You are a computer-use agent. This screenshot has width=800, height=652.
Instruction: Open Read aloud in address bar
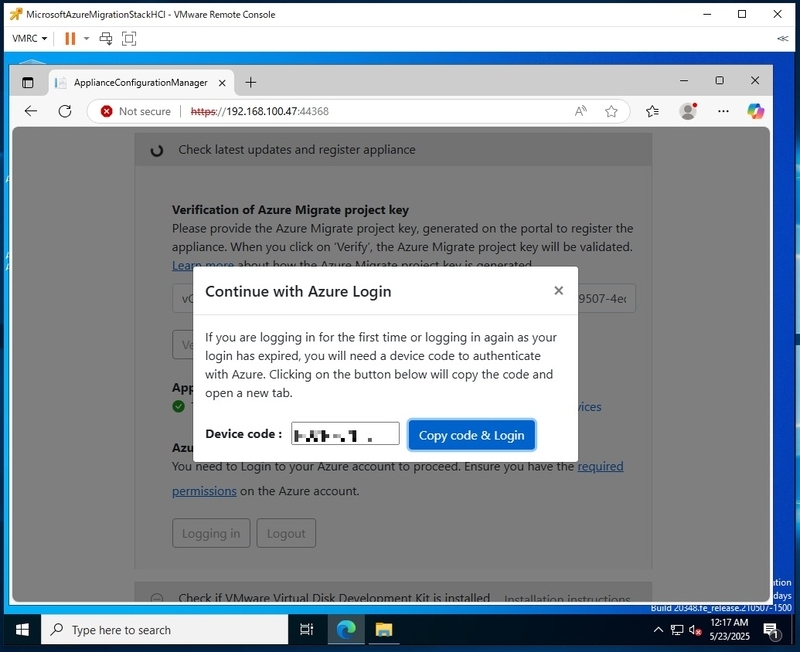pos(581,111)
